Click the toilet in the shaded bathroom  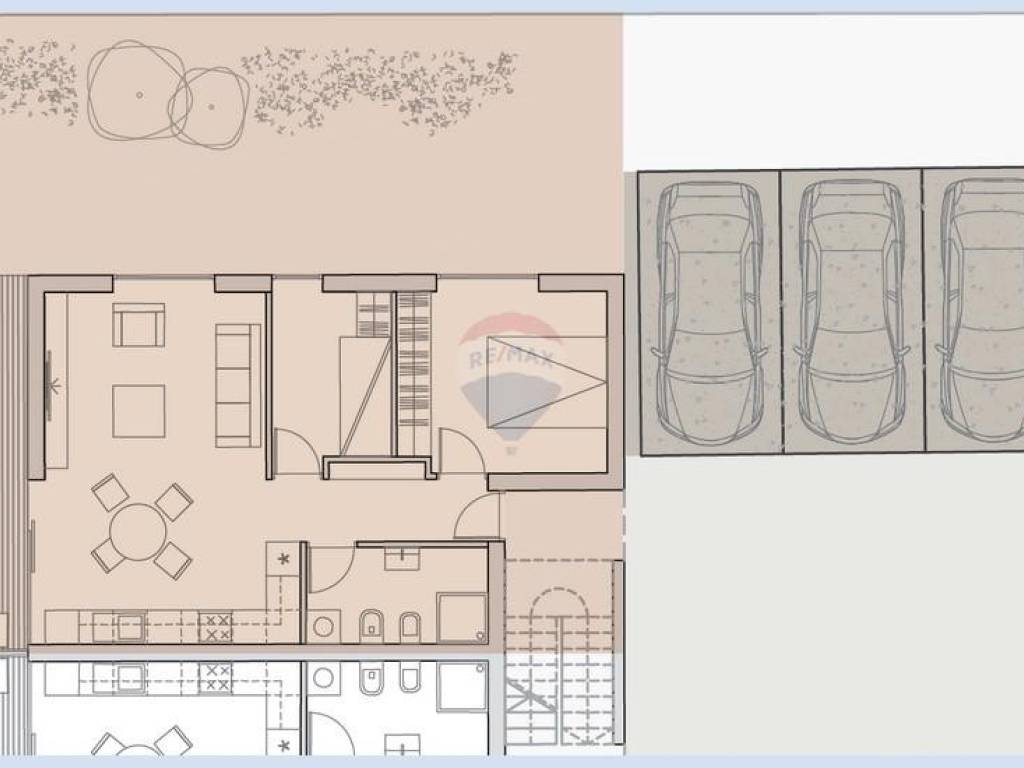click(x=371, y=625)
